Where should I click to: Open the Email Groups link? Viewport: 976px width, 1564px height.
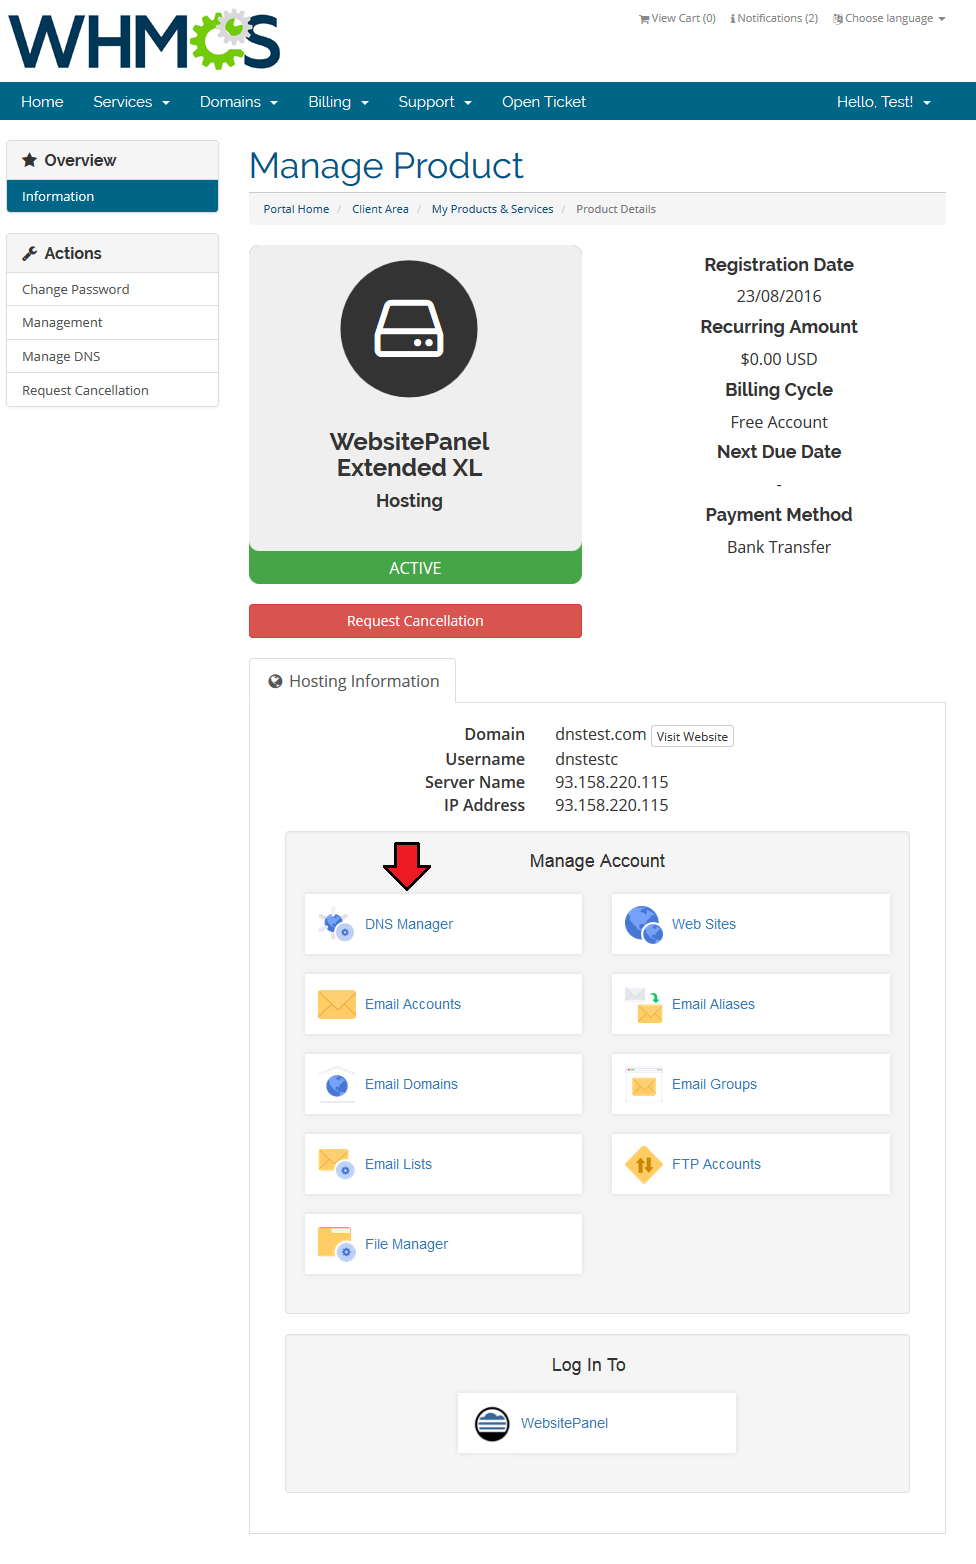(x=714, y=1084)
